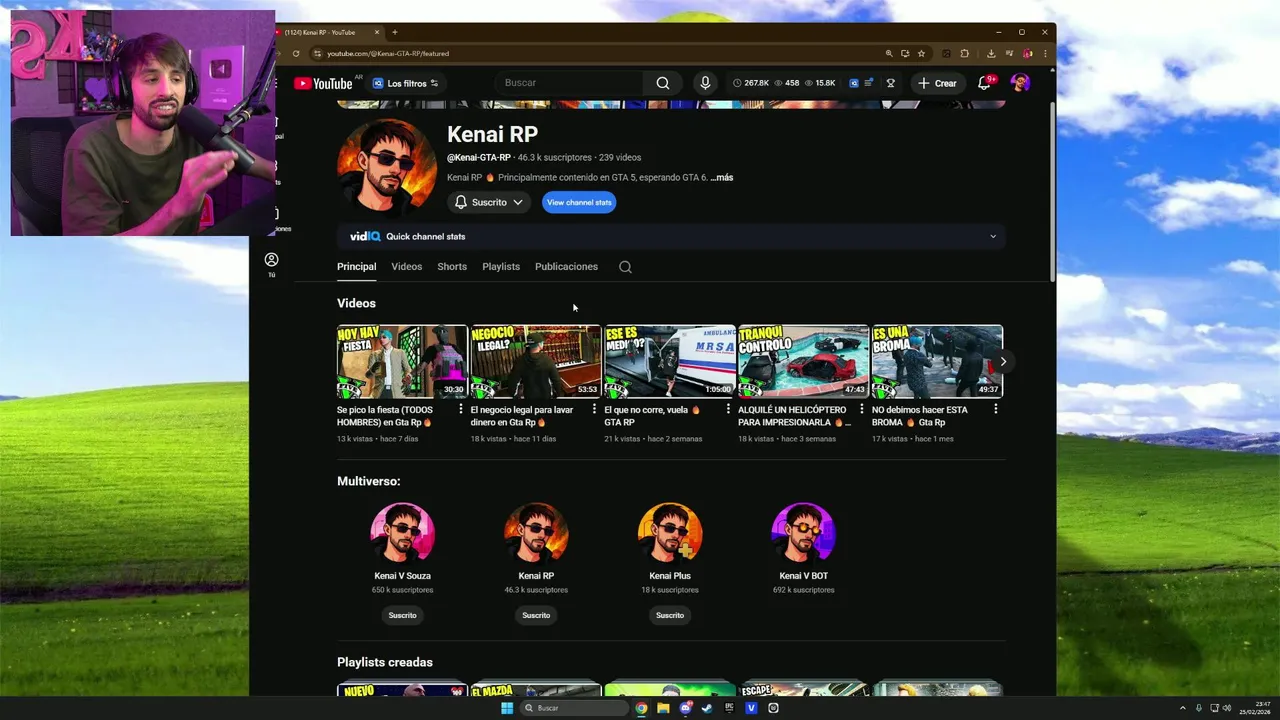This screenshot has width=1280, height=720.
Task: Expand channel description via "...más"
Action: [x=722, y=178]
